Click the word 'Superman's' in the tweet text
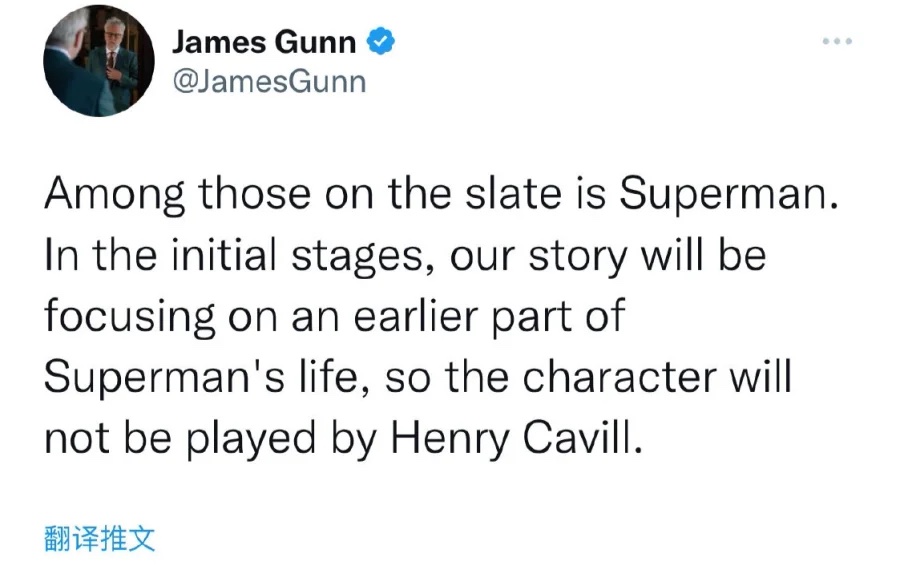 [164, 379]
